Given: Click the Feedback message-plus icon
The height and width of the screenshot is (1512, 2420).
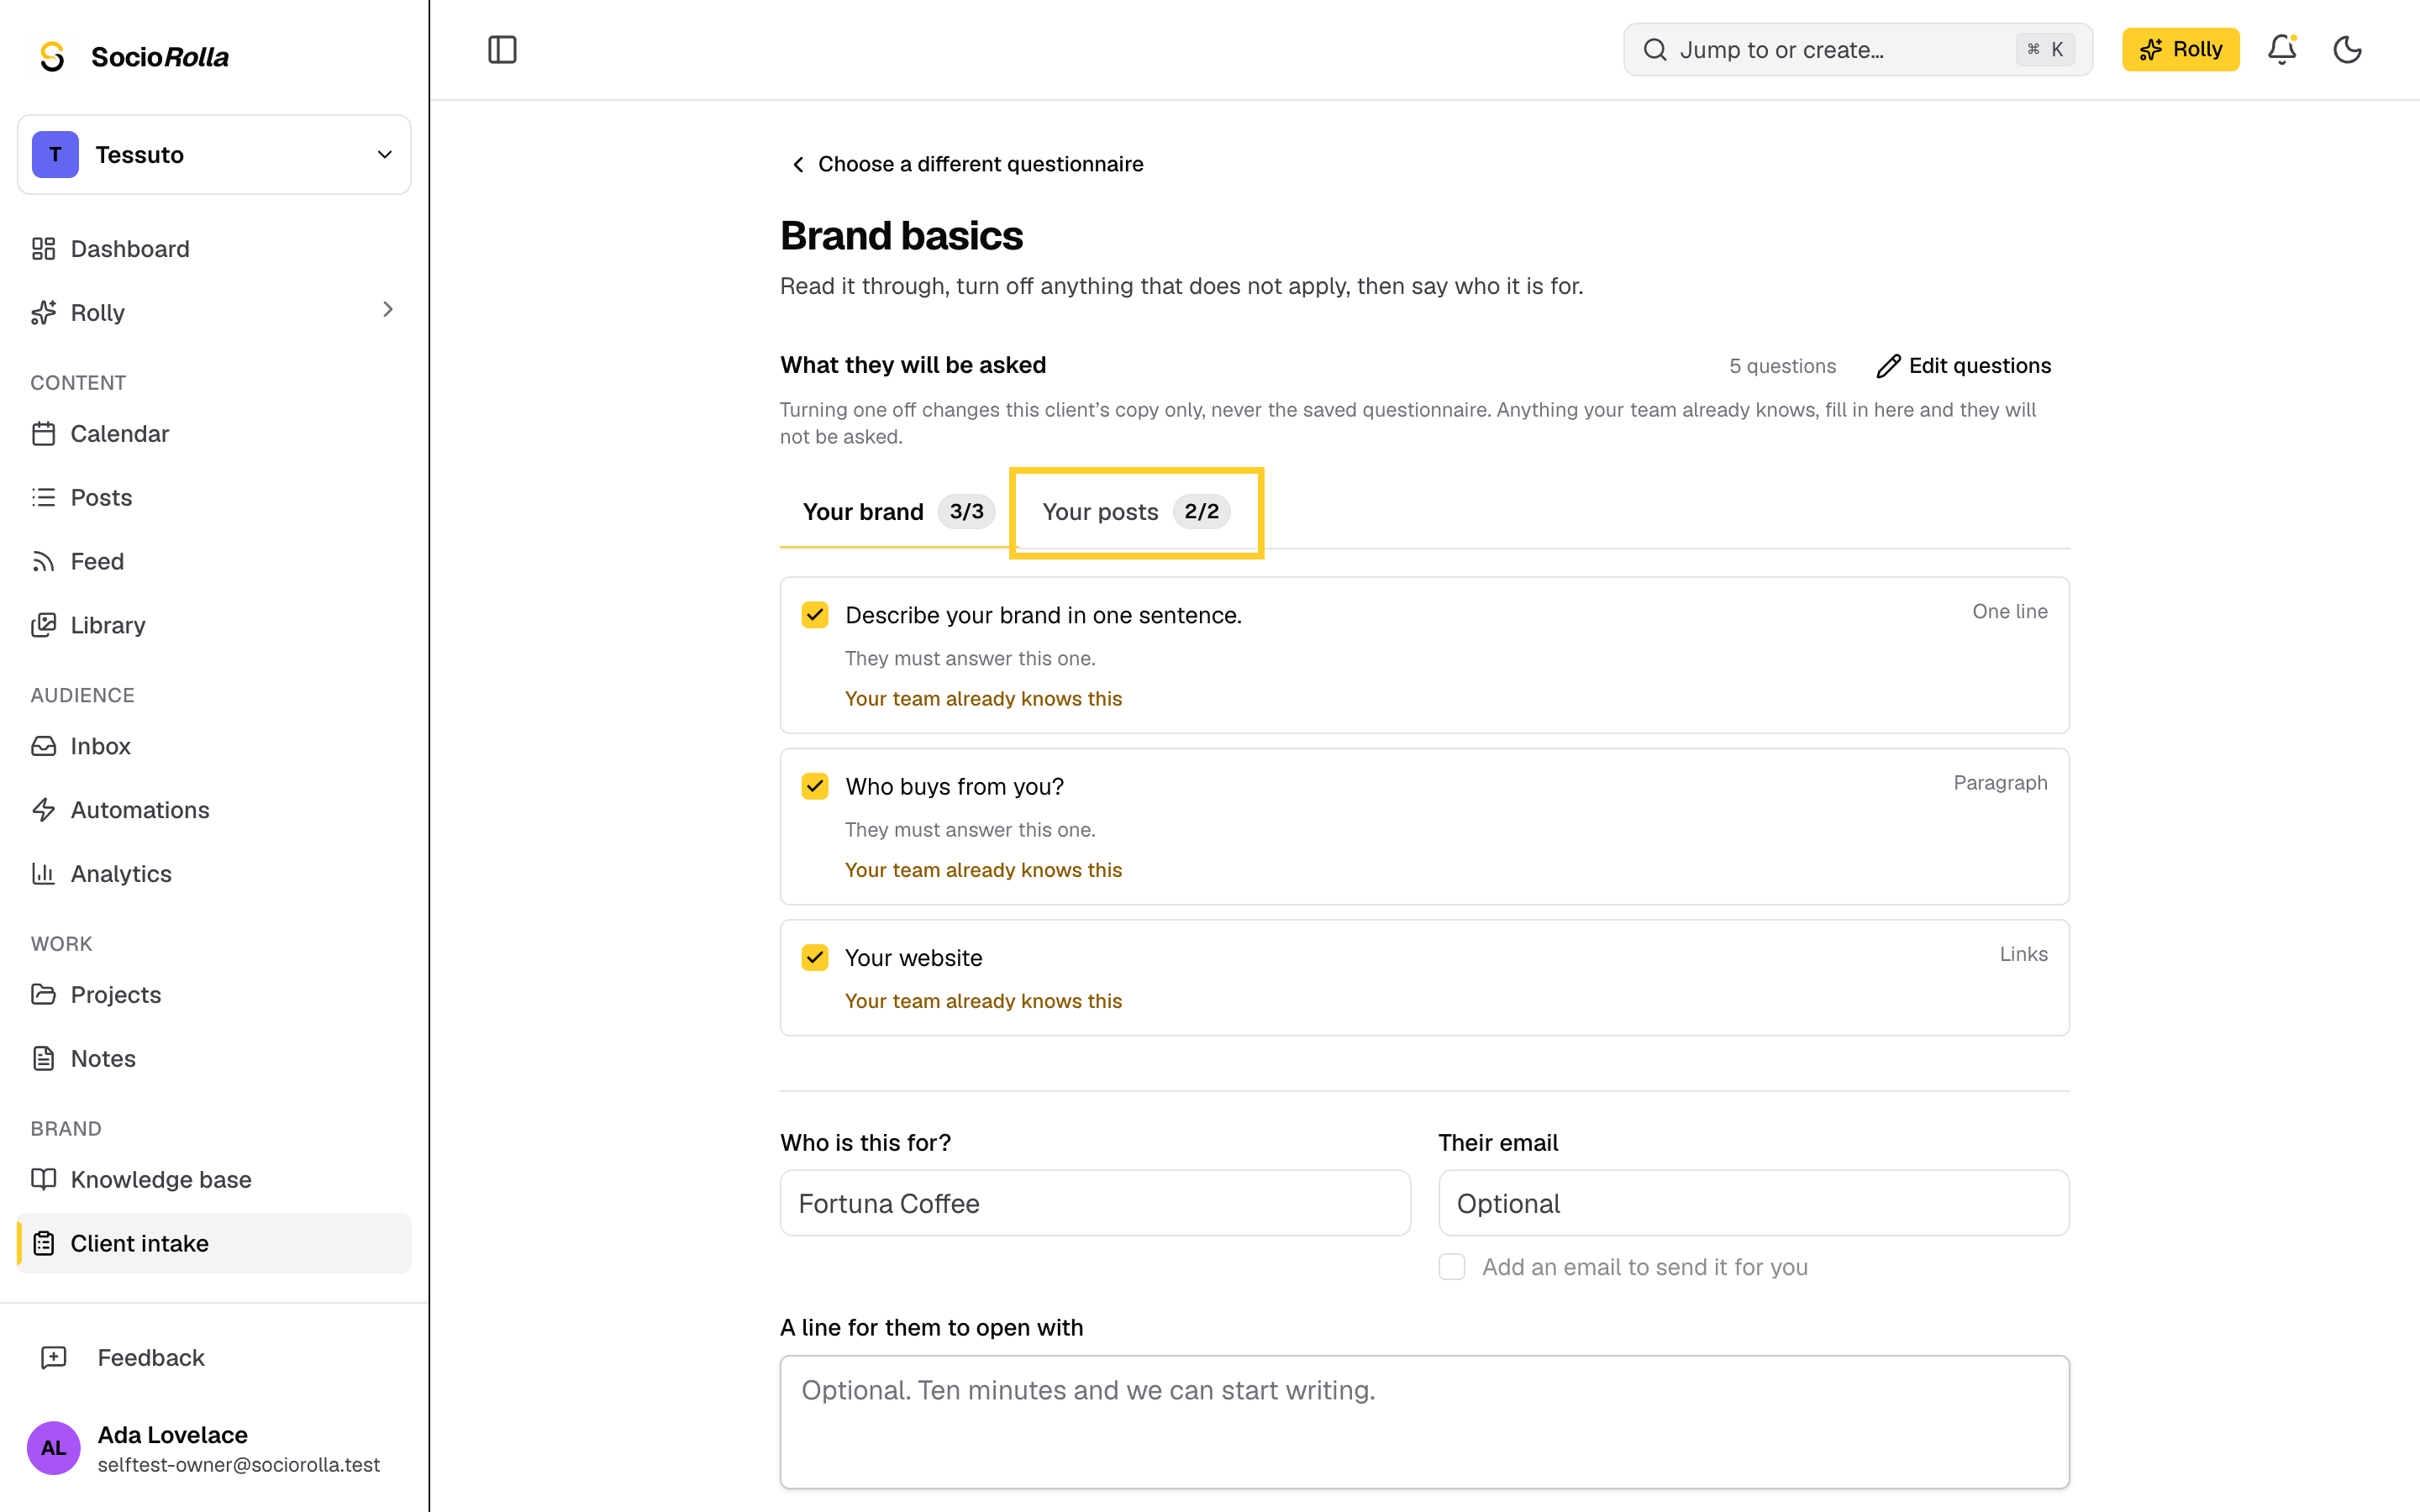Looking at the screenshot, I should coord(53,1357).
